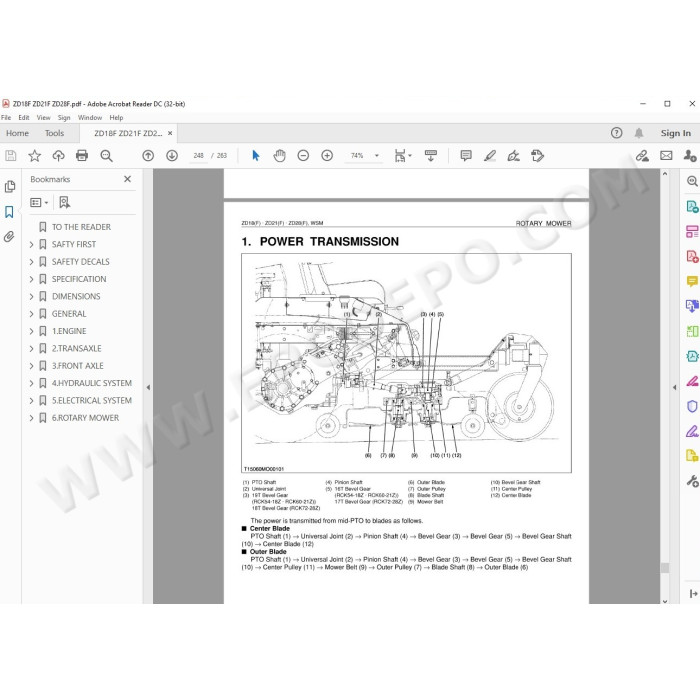Click the Stamp tool icon

(538, 155)
